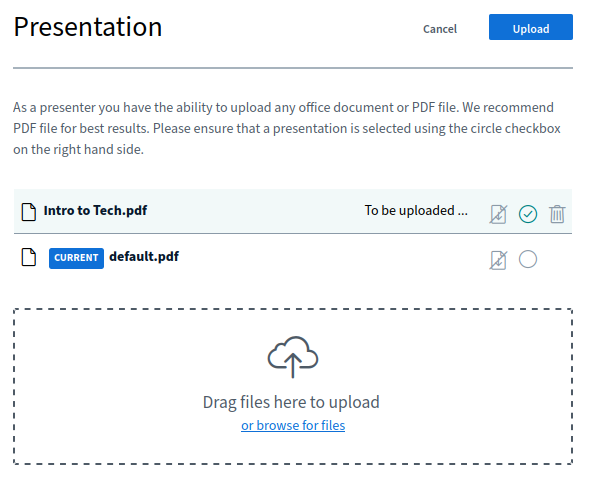Click the CURRENT badge label
The image size is (592, 483).
(76, 258)
